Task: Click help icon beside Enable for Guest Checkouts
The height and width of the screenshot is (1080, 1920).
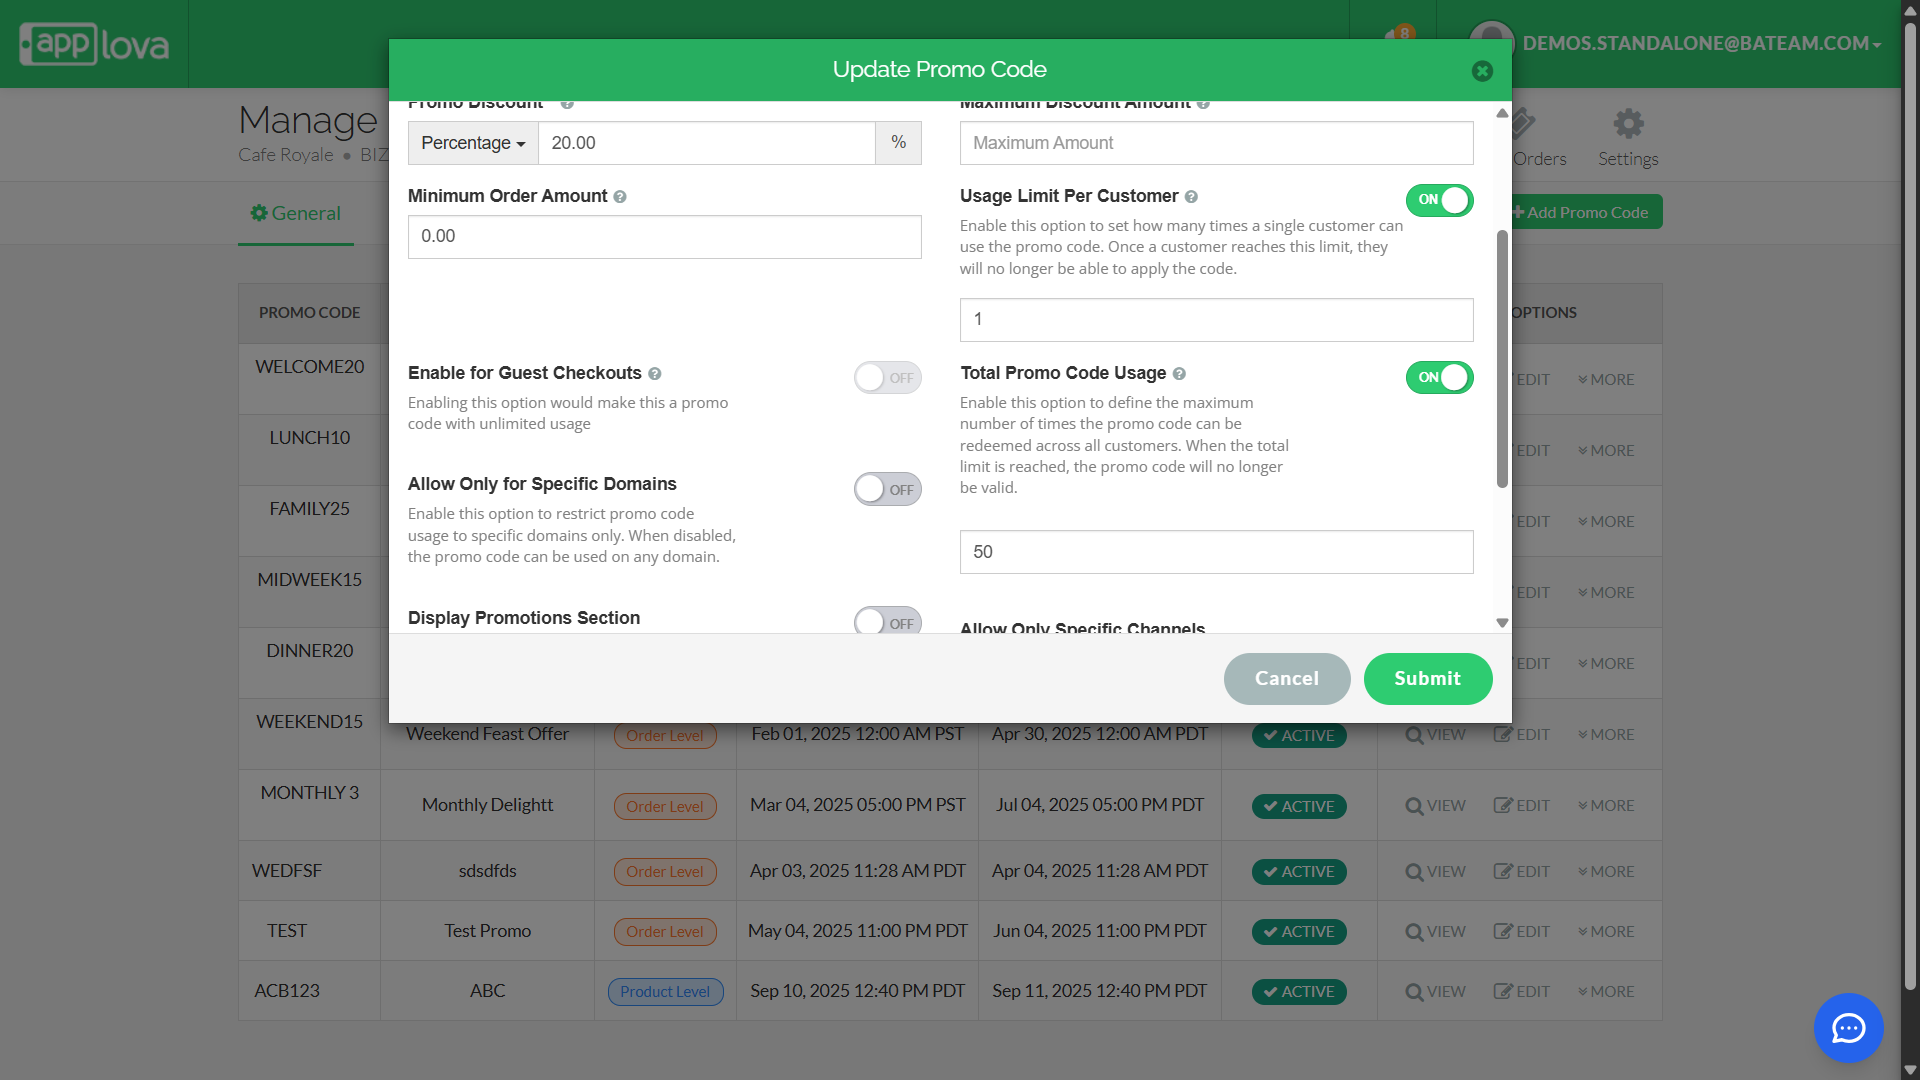Action: tap(655, 374)
